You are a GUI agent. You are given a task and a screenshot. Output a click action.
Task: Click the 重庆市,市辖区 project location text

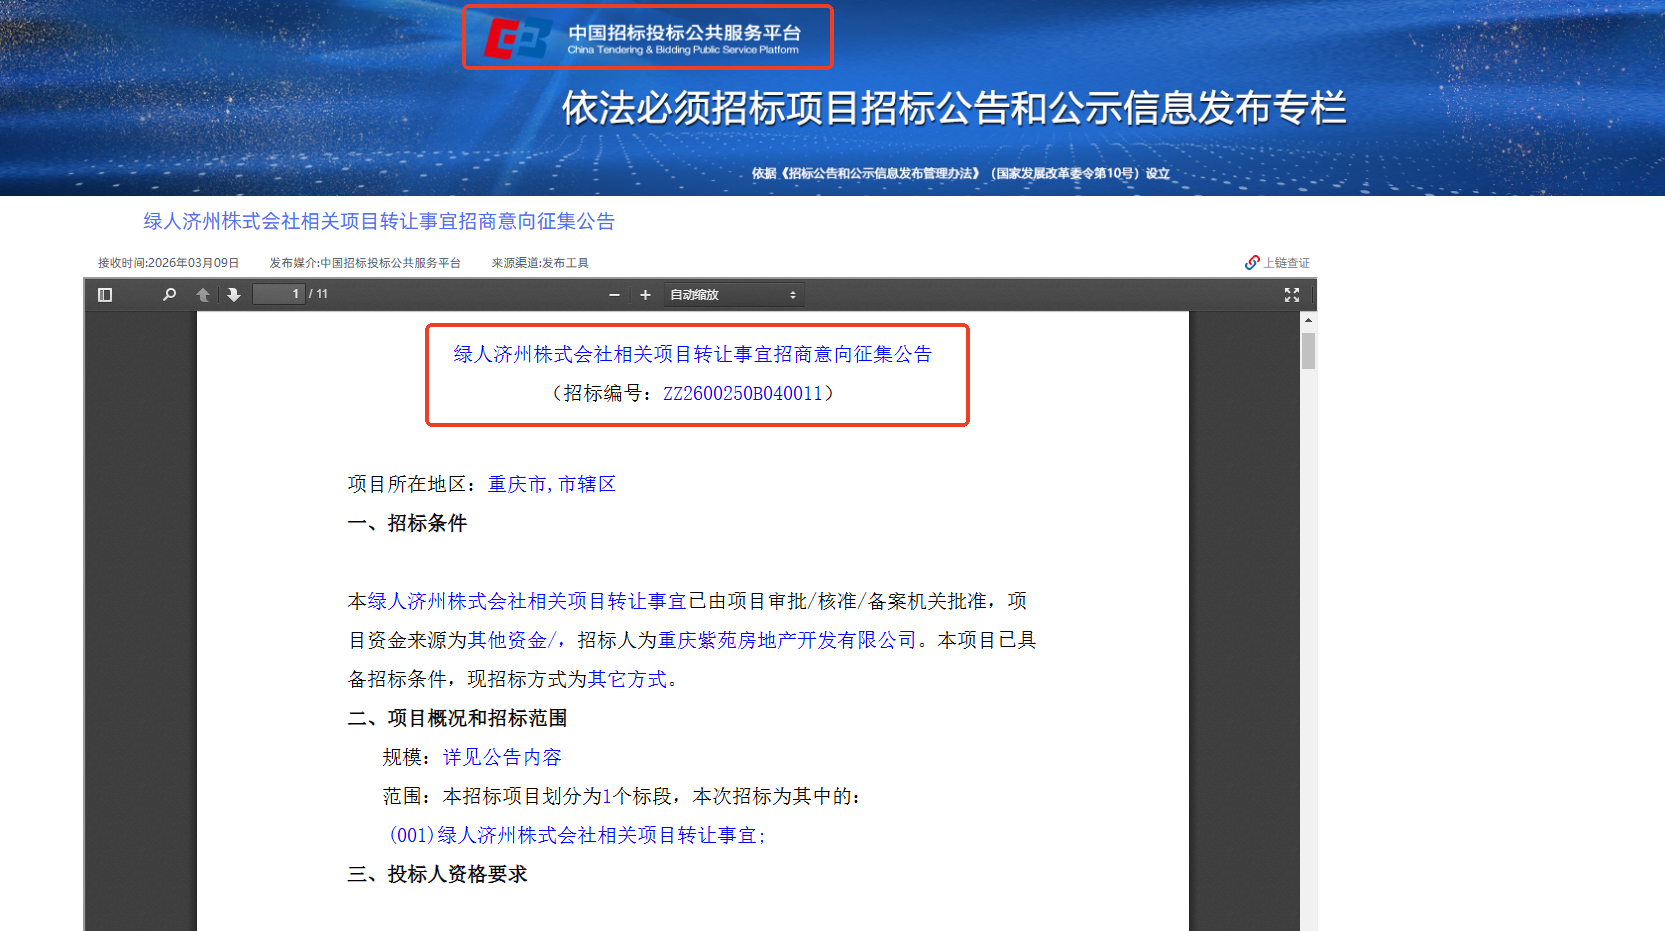(x=551, y=485)
